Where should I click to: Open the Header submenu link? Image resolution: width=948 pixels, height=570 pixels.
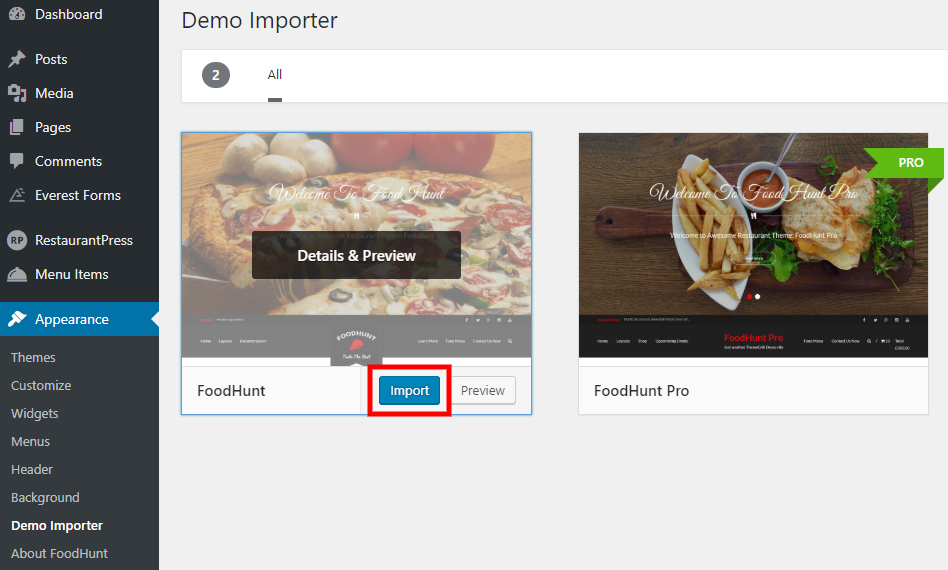pos(31,469)
